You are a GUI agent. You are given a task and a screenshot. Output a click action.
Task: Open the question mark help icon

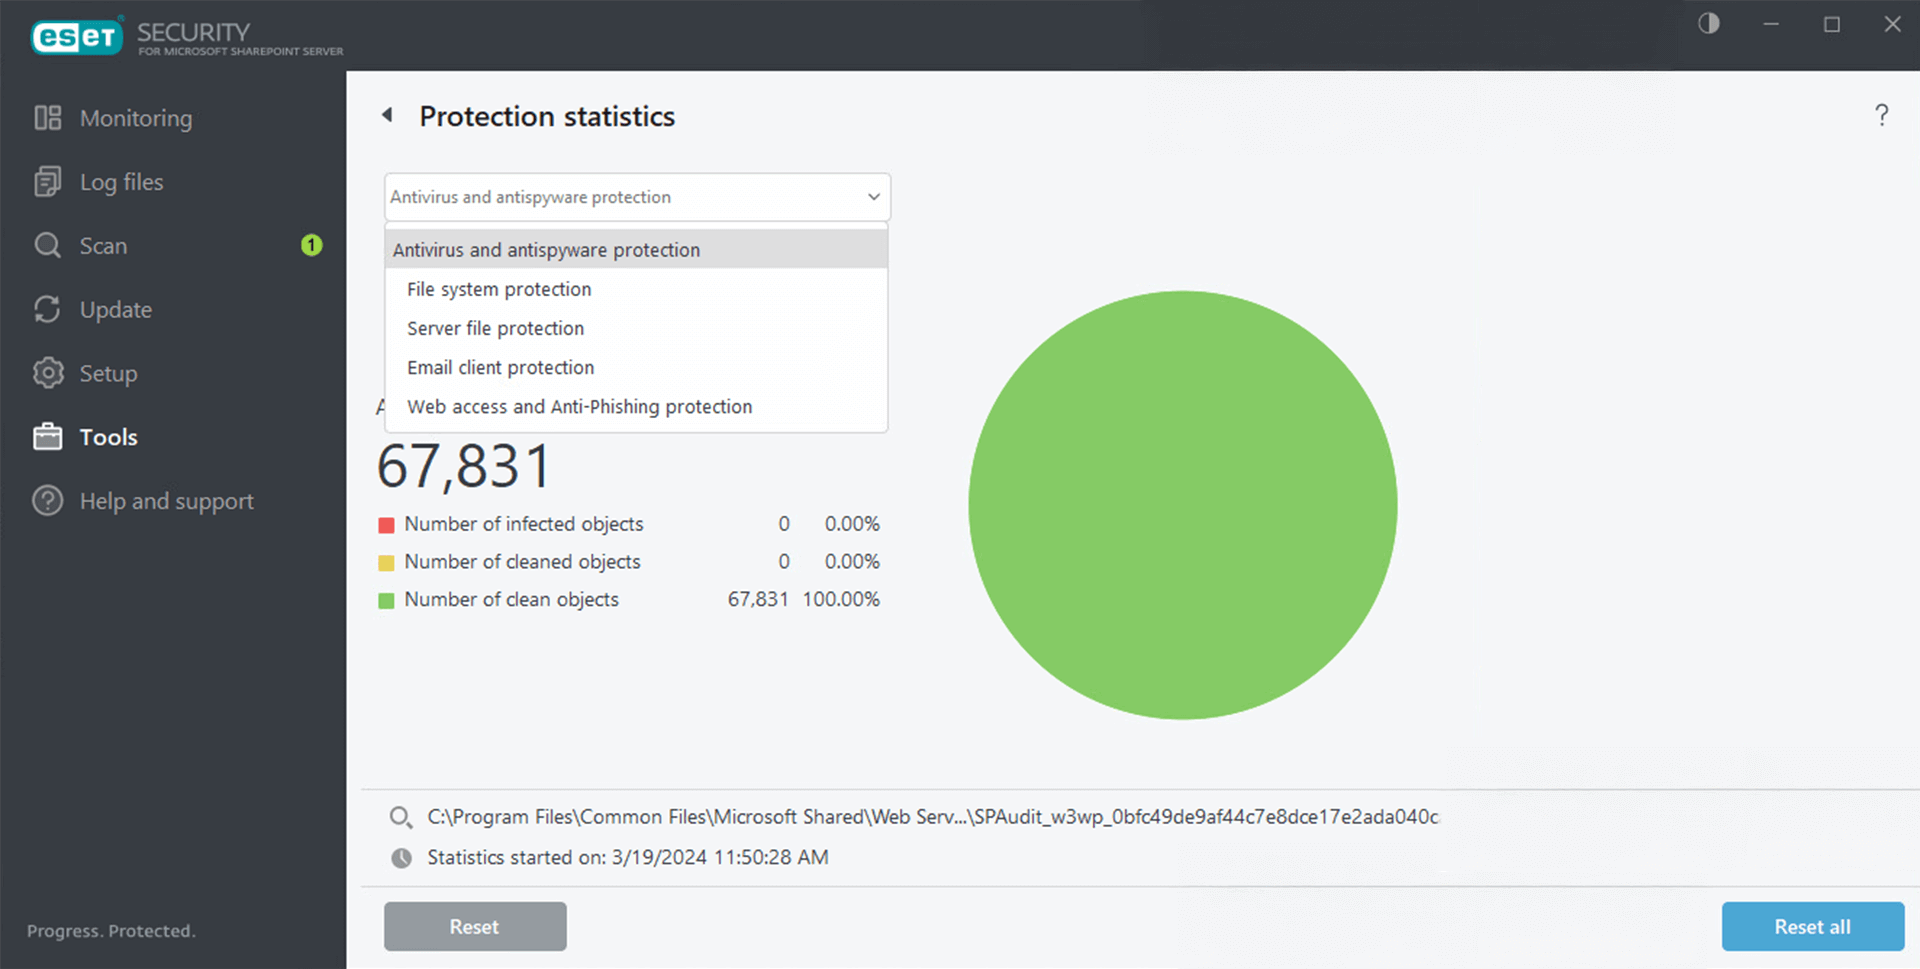click(x=1882, y=115)
